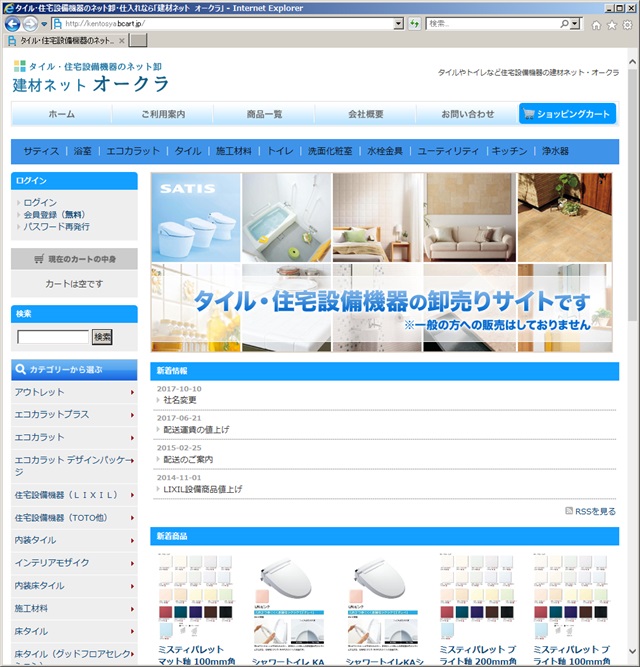Image resolution: width=640 pixels, height=667 pixels.
Task: Open the recent pages dropdown beside Forward
Action: tap(44, 24)
